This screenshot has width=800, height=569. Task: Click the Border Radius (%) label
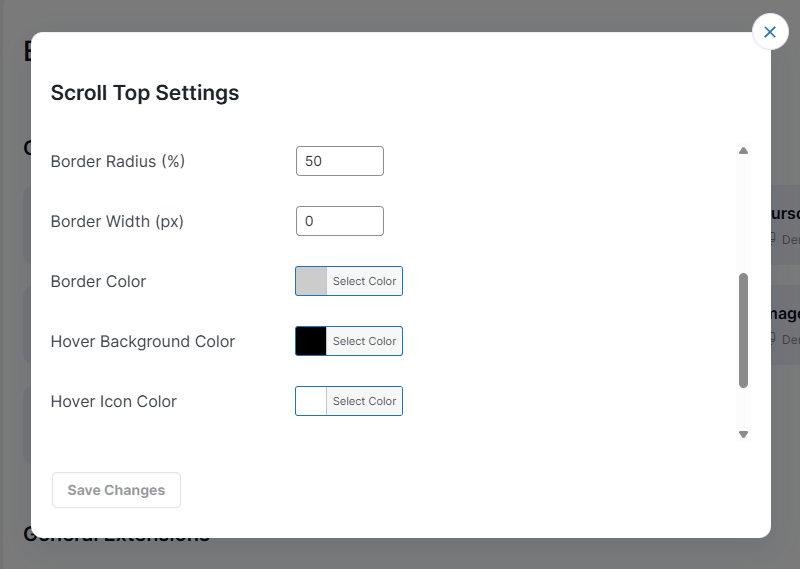[x=118, y=161]
